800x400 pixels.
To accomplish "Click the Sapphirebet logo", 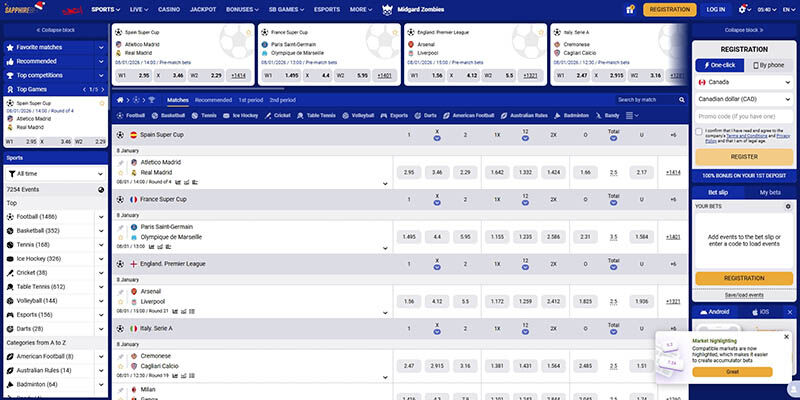I will click(24, 8).
